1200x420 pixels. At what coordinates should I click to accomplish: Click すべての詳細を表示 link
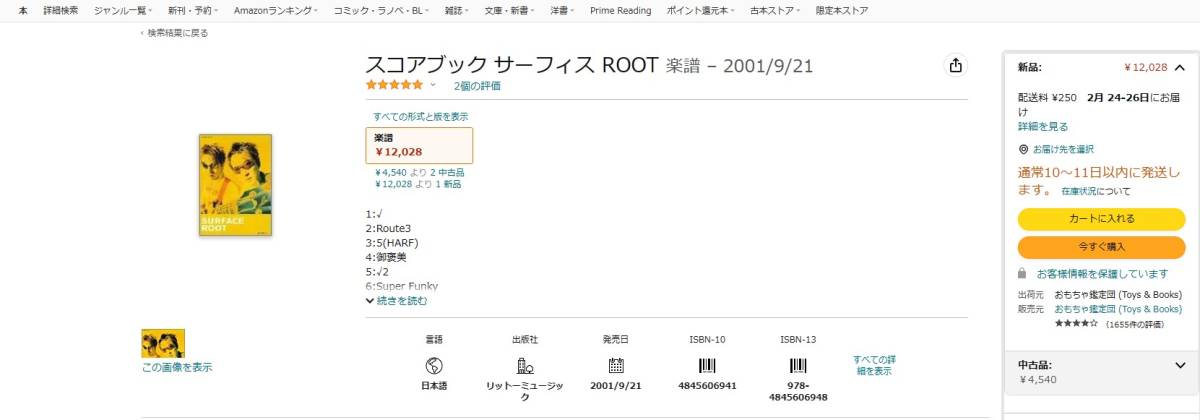tap(874, 365)
